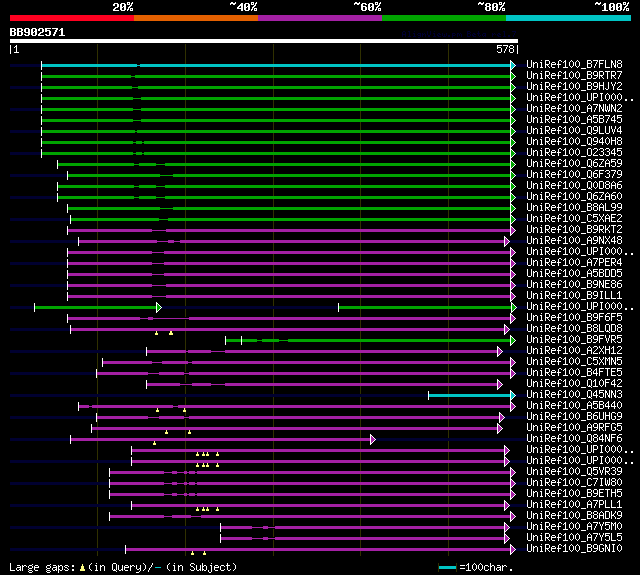Select label UniRef100_A9RFG5

tap(574, 428)
